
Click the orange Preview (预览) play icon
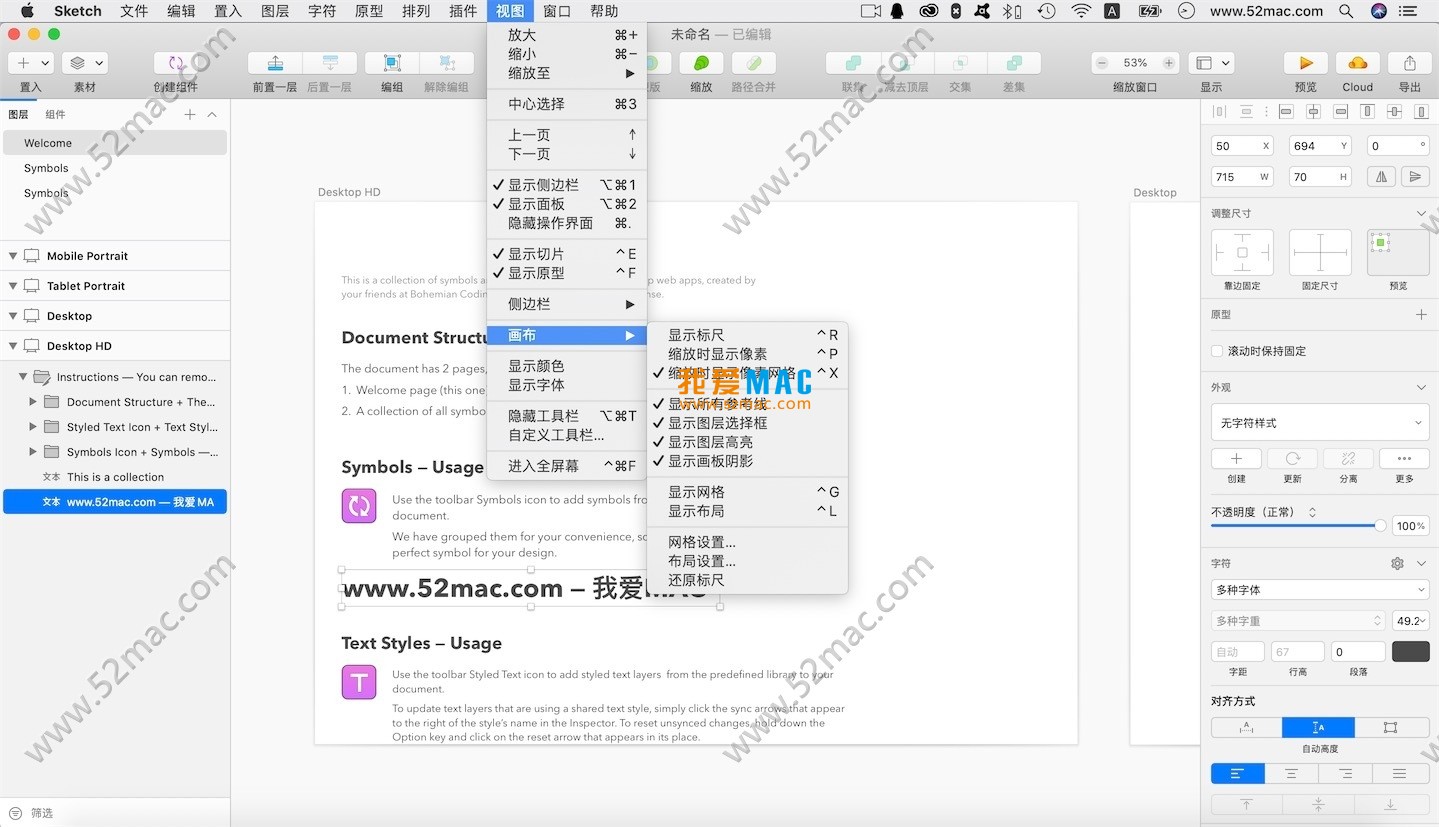(x=1306, y=63)
